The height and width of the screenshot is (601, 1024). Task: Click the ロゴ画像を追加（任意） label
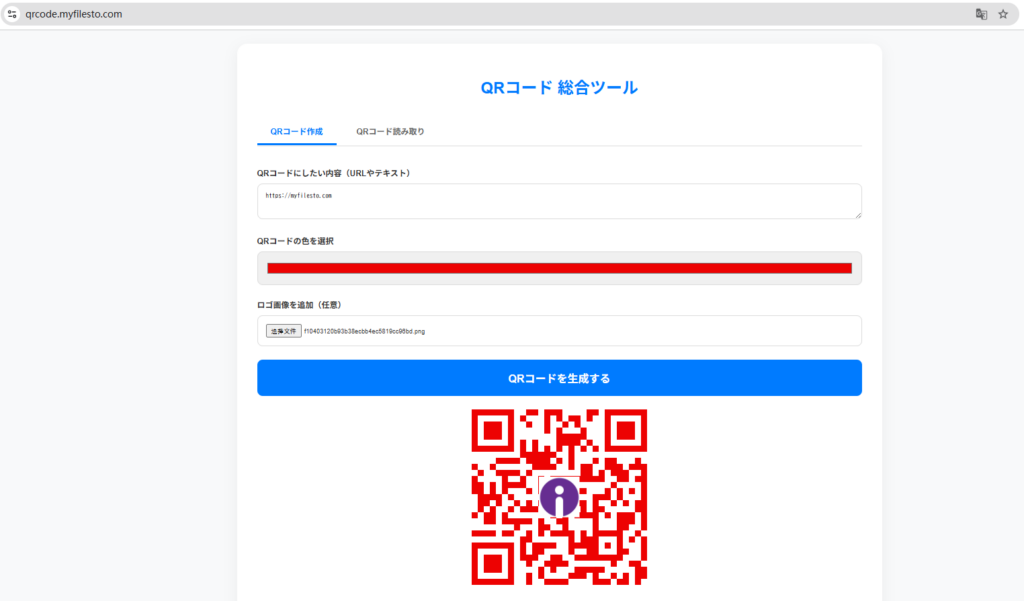[299, 305]
